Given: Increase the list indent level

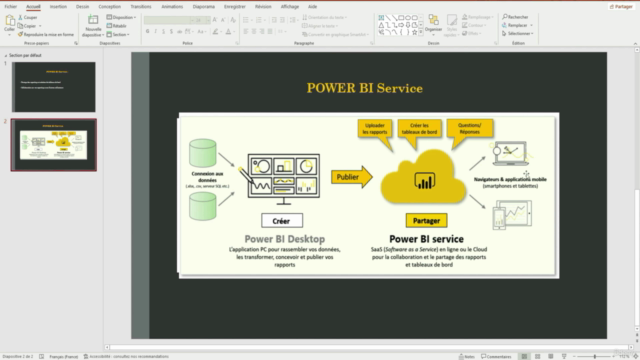Looking at the screenshot, I should [282, 20].
